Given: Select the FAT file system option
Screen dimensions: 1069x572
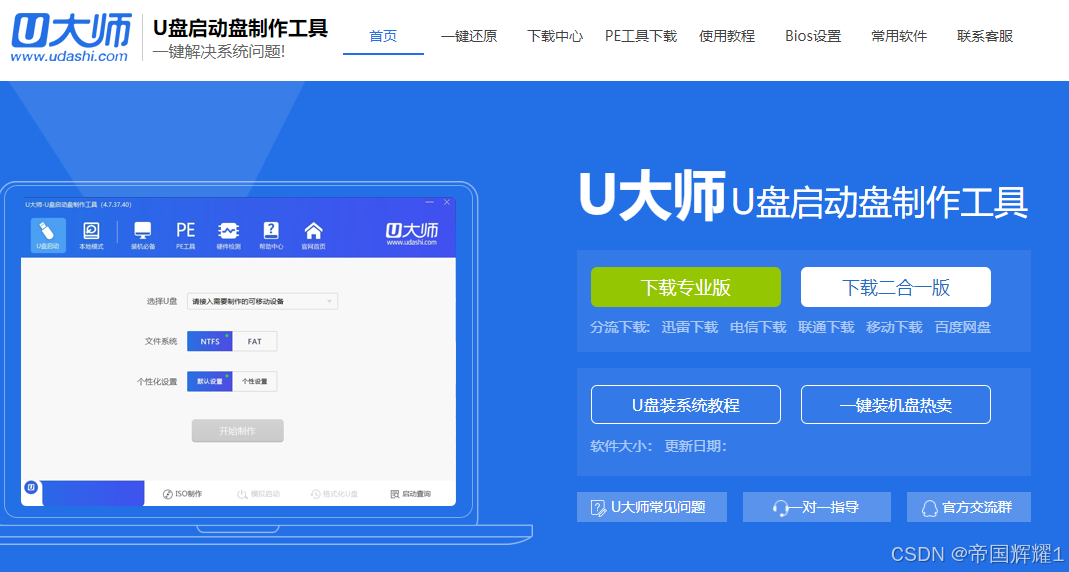Looking at the screenshot, I should point(254,342).
